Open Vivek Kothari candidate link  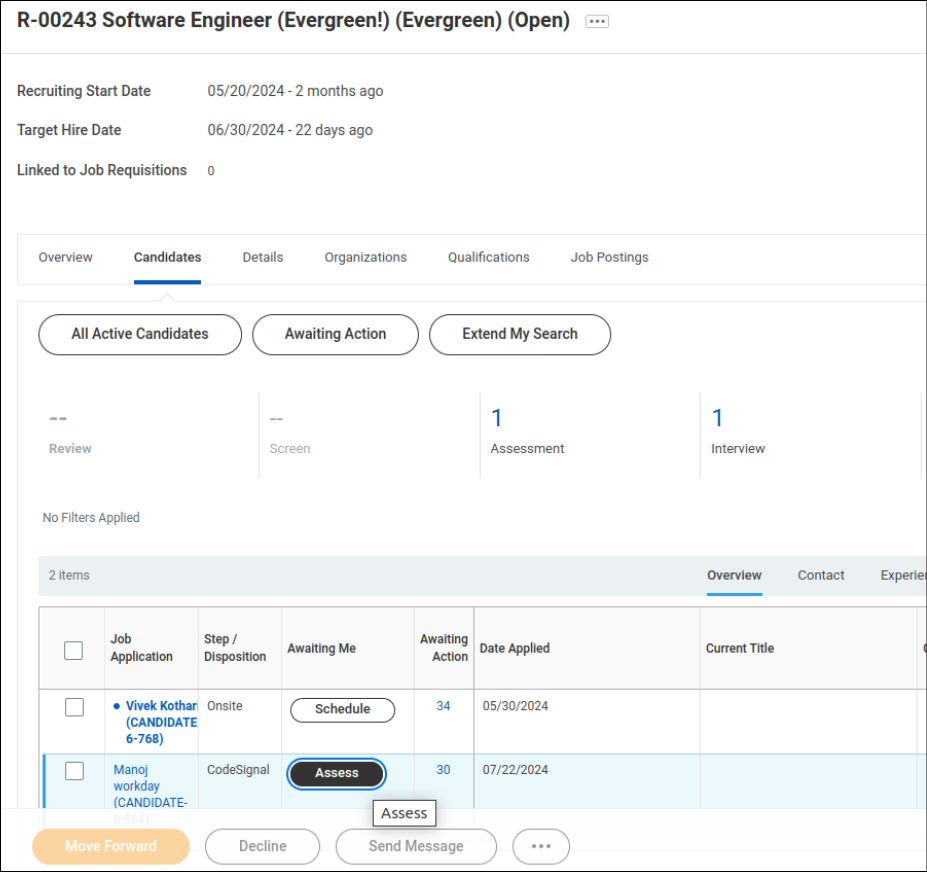pyautogui.click(x=161, y=706)
